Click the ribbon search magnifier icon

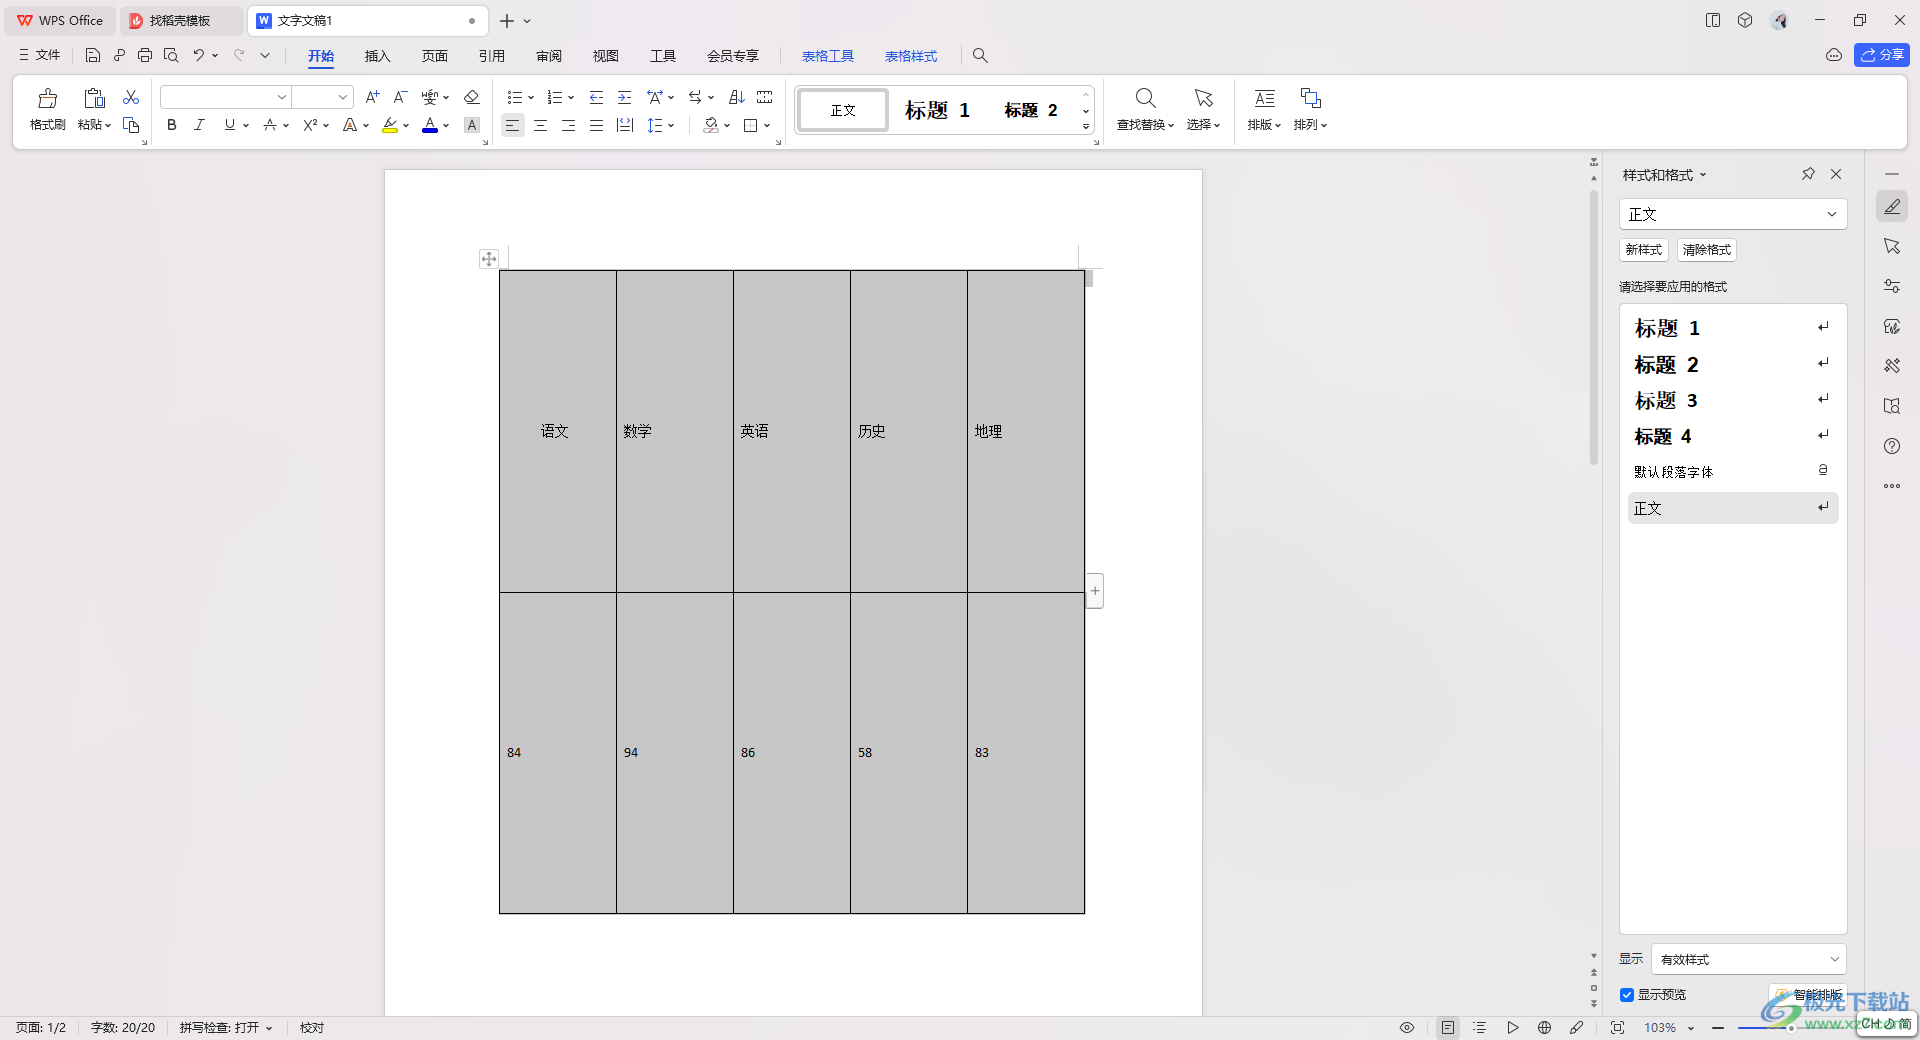tap(980, 56)
